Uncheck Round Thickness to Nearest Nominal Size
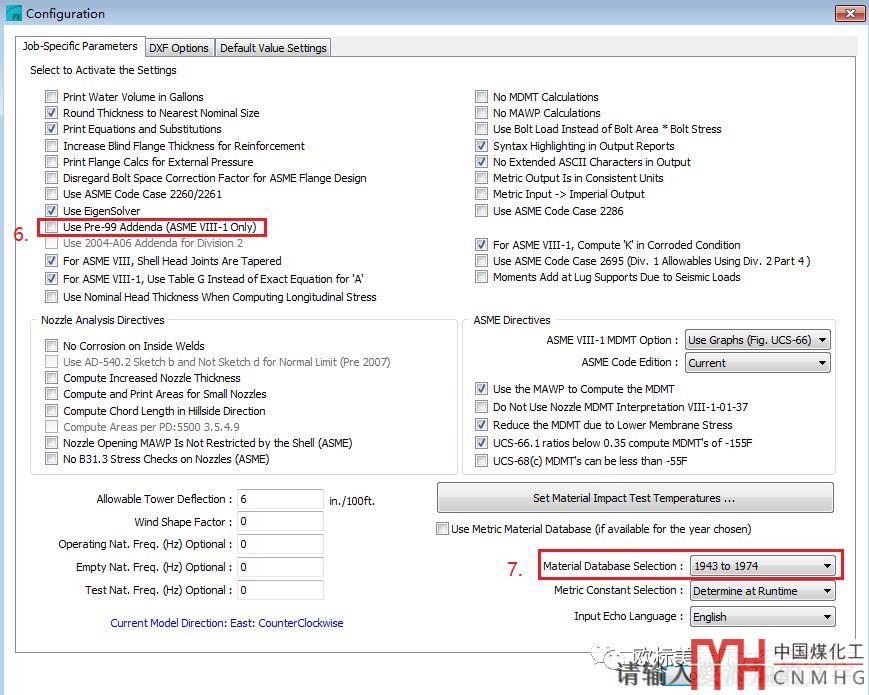This screenshot has height=695, width=869. pos(52,113)
